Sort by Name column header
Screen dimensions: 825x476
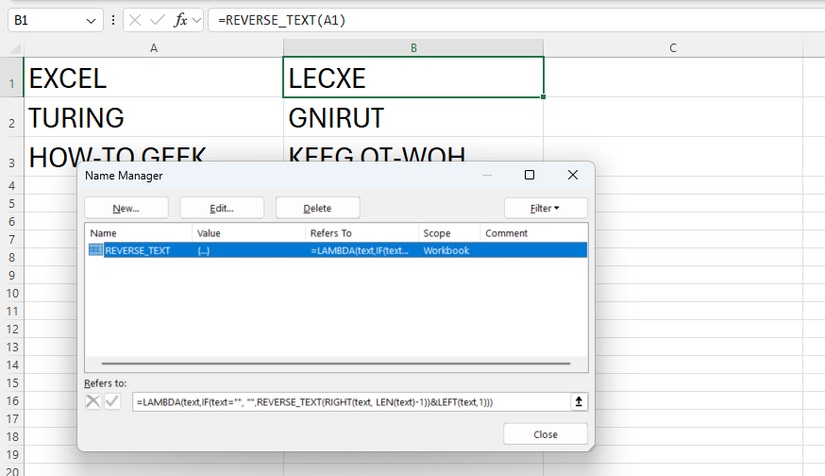pos(139,233)
